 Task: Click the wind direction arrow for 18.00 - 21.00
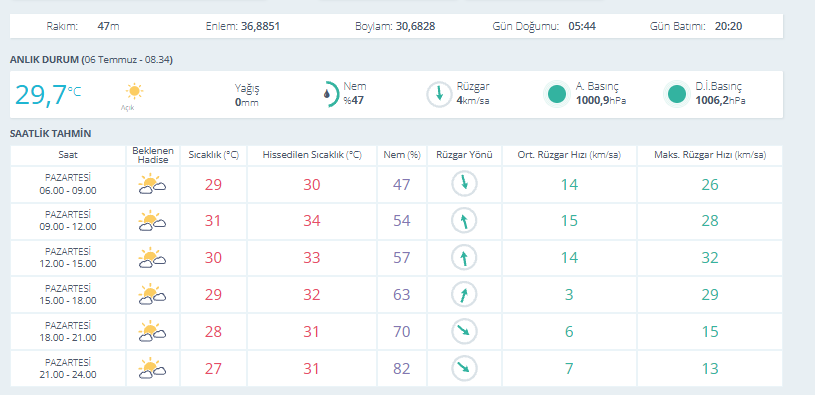(464, 332)
